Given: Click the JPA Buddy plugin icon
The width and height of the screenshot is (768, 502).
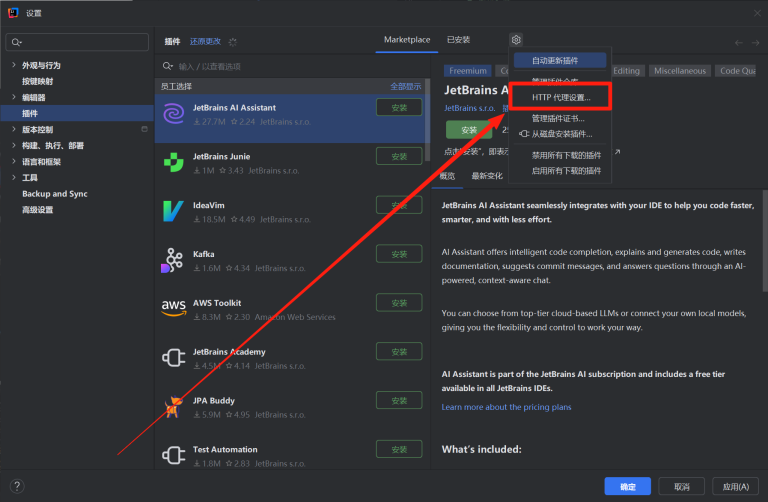Looking at the screenshot, I should (173, 407).
